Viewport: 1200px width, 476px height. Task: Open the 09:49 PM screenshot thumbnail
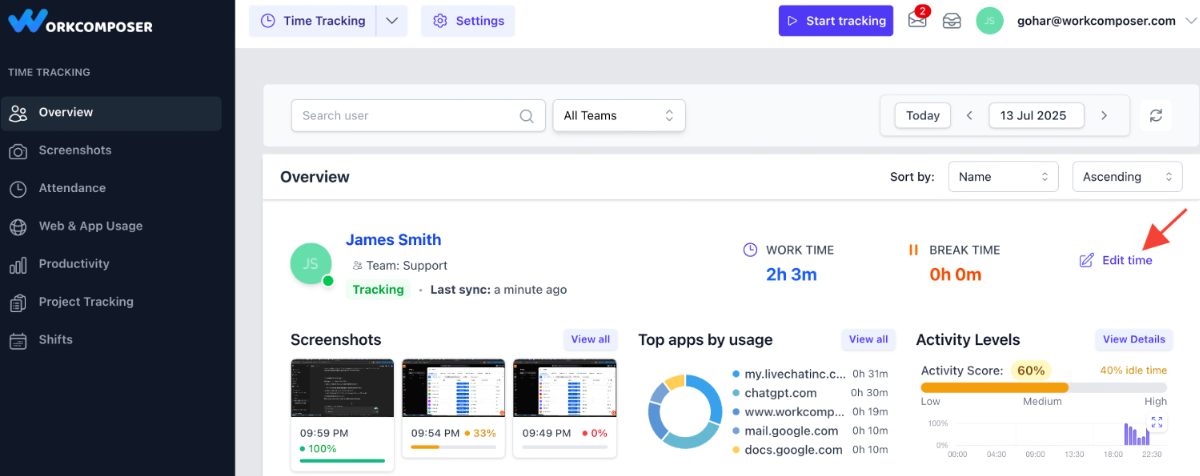pyautogui.click(x=565, y=388)
